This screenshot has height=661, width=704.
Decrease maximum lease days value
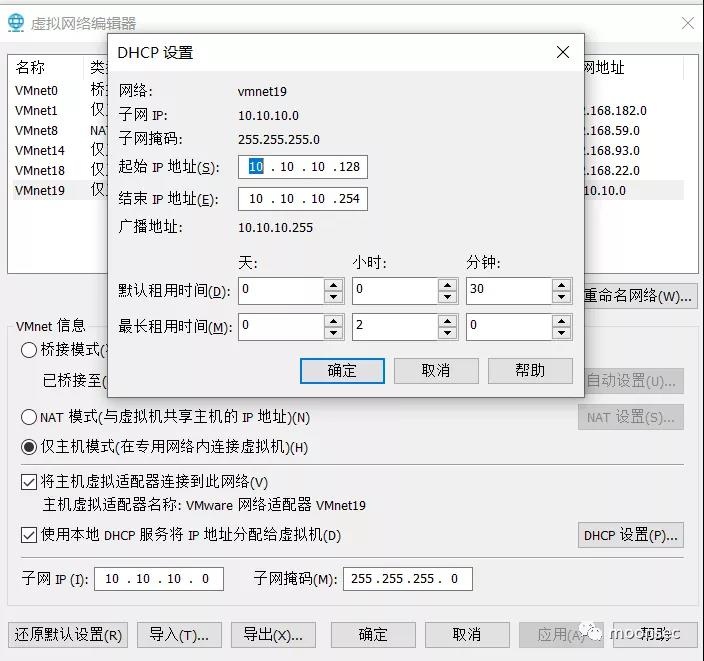[334, 333]
